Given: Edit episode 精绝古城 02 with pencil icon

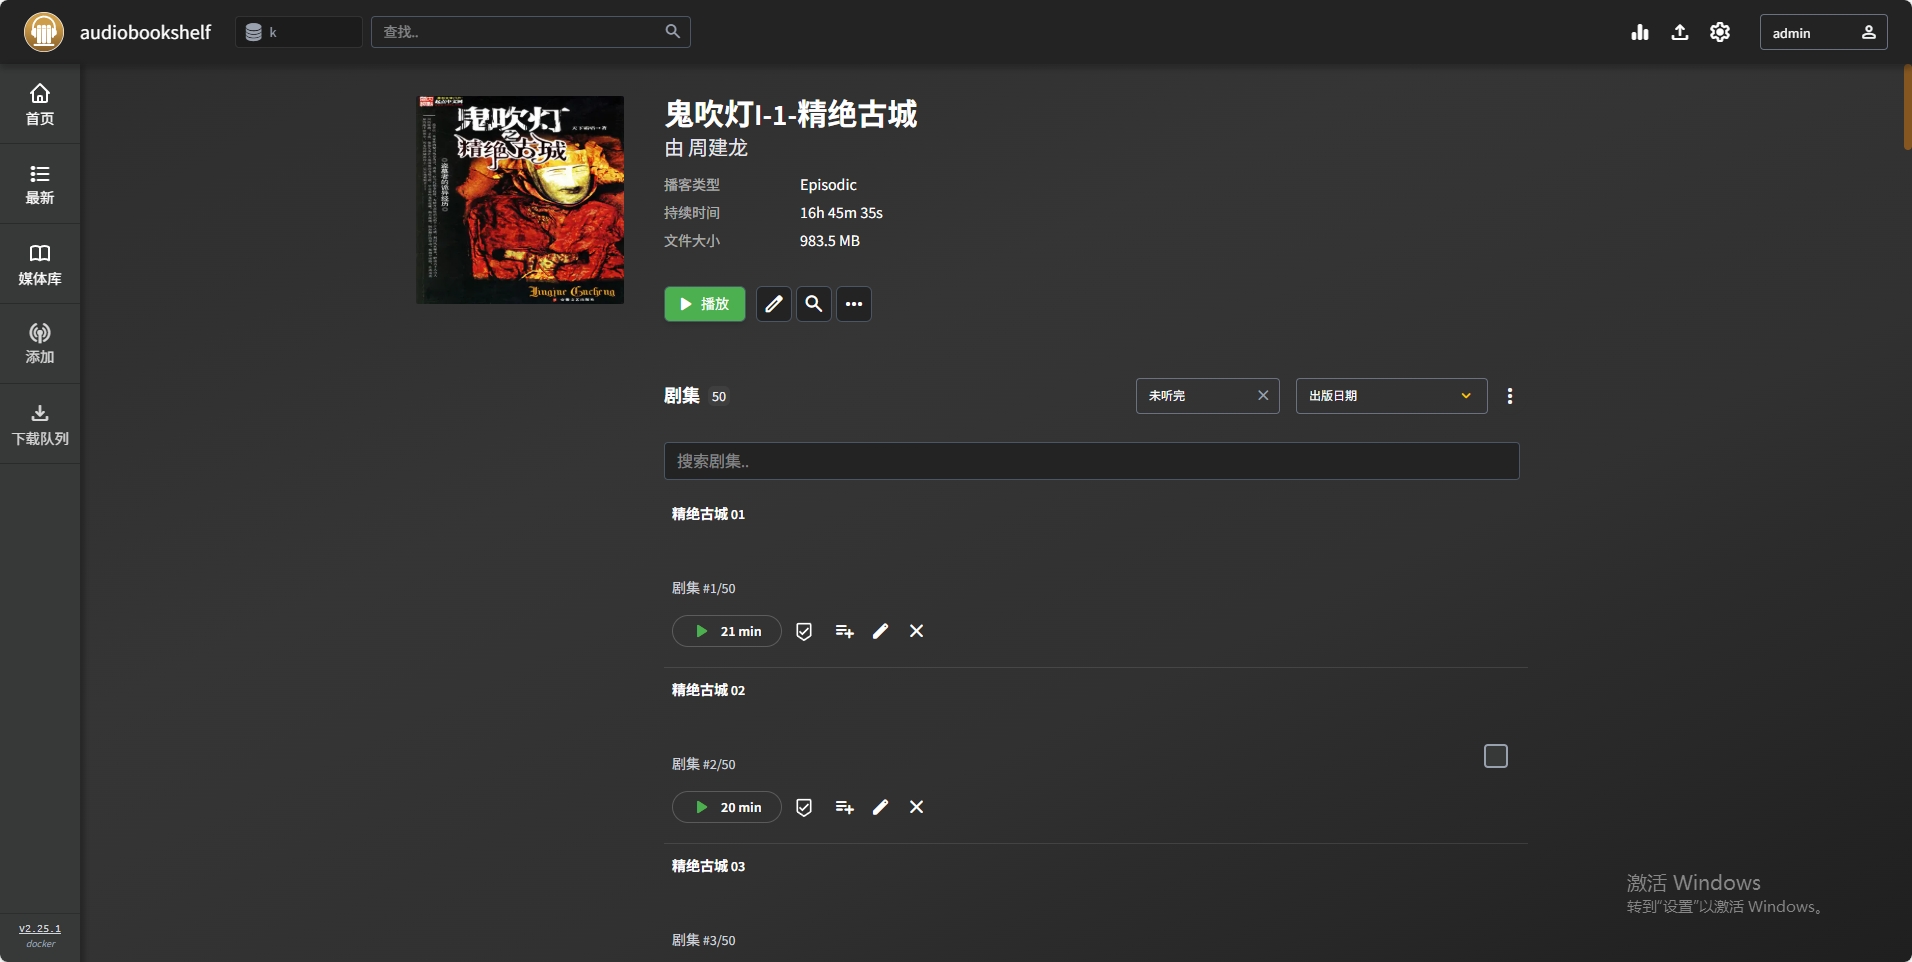Looking at the screenshot, I should point(880,807).
